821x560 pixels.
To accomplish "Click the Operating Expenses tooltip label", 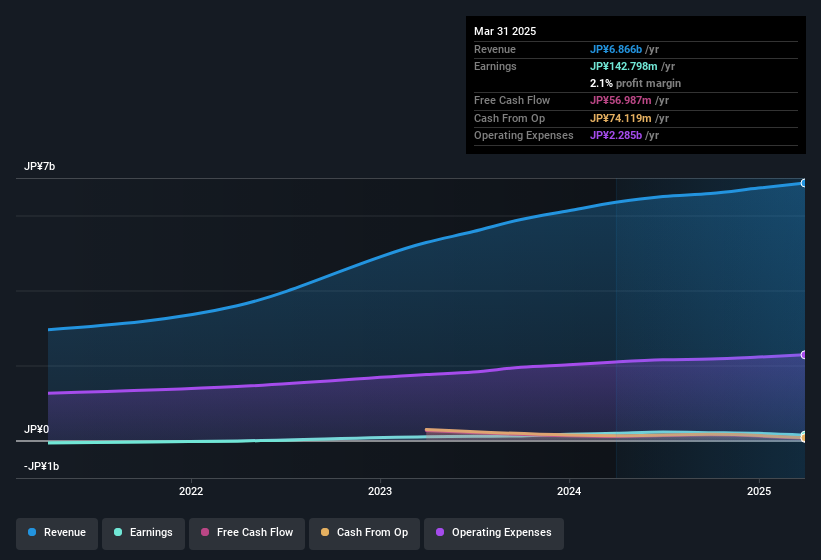I will click(524, 136).
